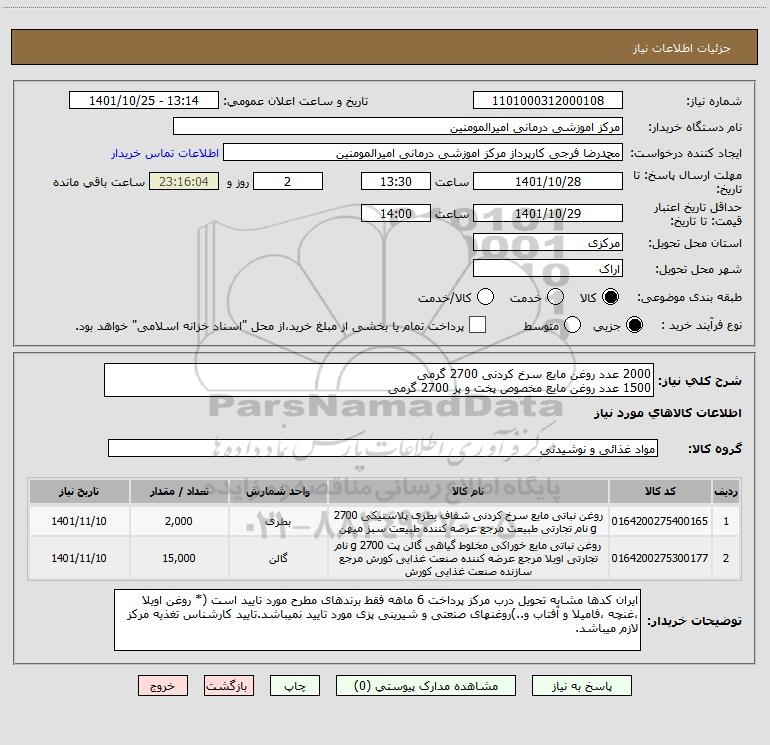Click the پاسخ به نیاز button

point(582,686)
